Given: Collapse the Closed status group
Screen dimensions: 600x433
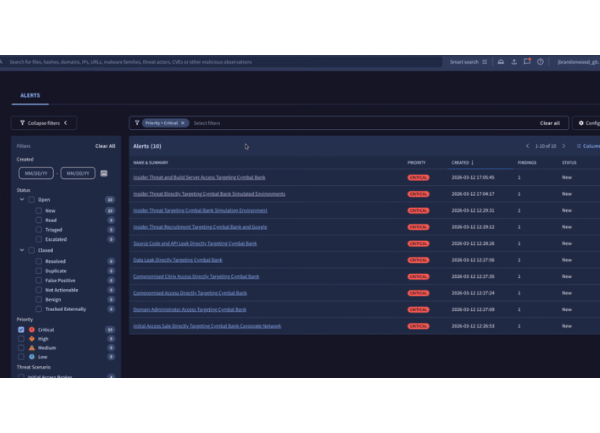Looking at the screenshot, I should [21, 250].
